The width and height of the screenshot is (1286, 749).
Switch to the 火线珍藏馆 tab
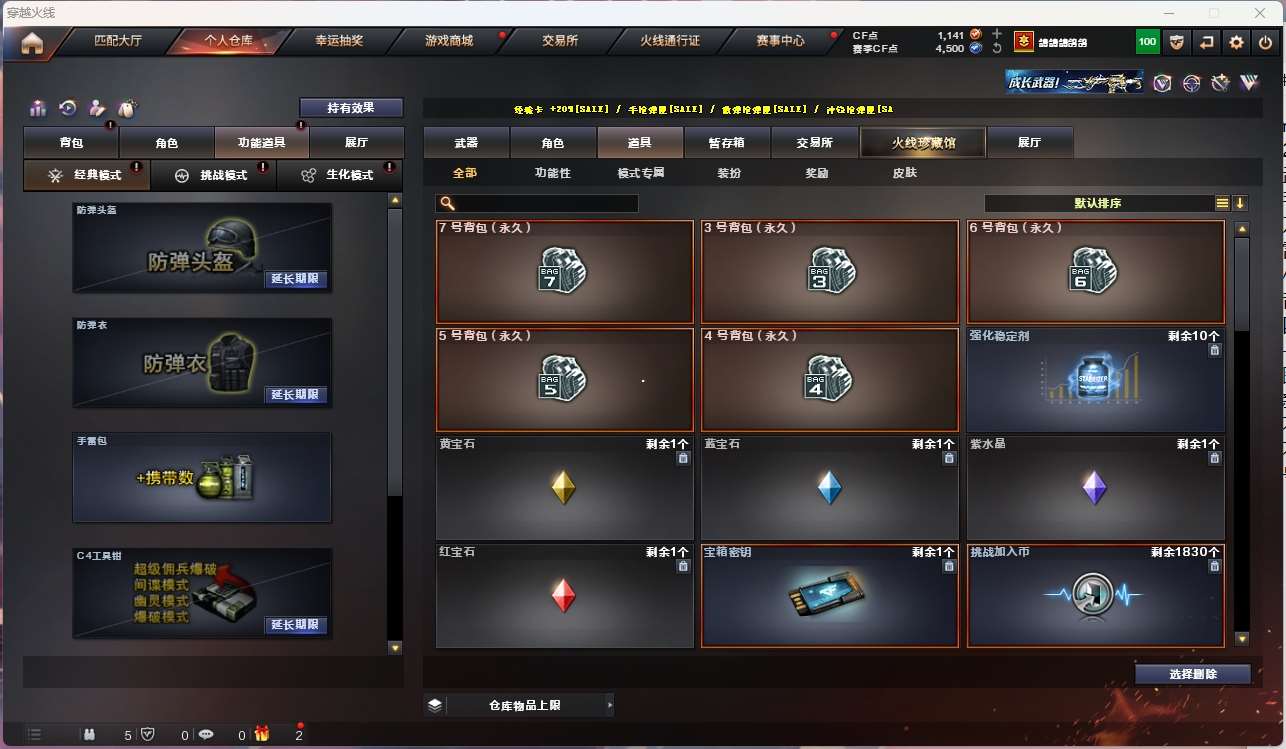click(923, 143)
